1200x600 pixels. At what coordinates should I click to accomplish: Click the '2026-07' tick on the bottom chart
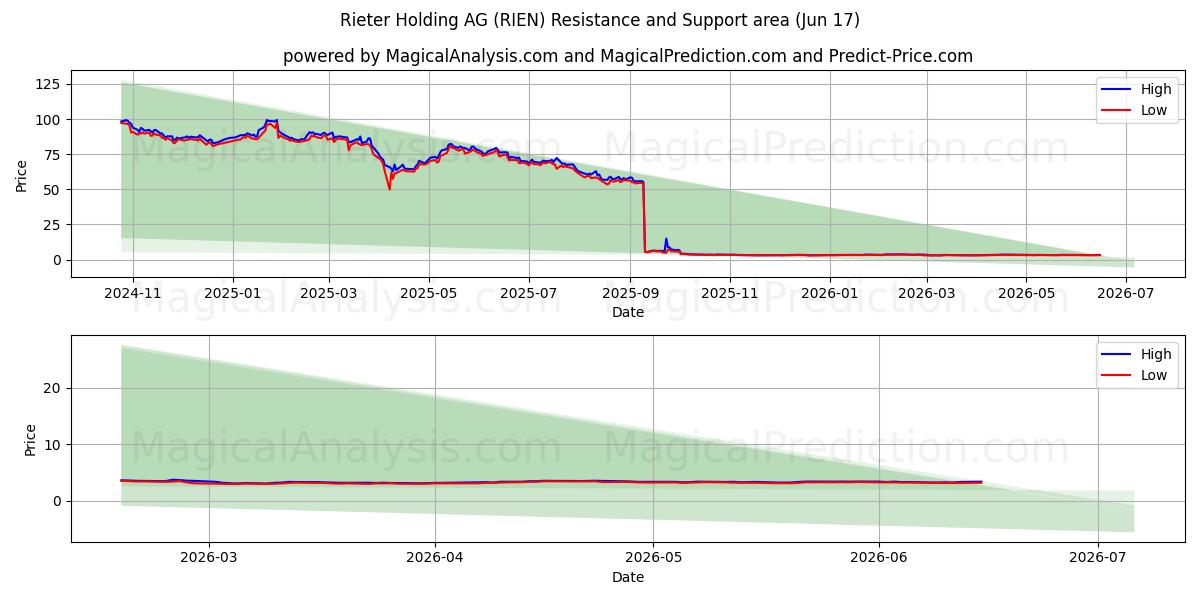click(x=1098, y=558)
